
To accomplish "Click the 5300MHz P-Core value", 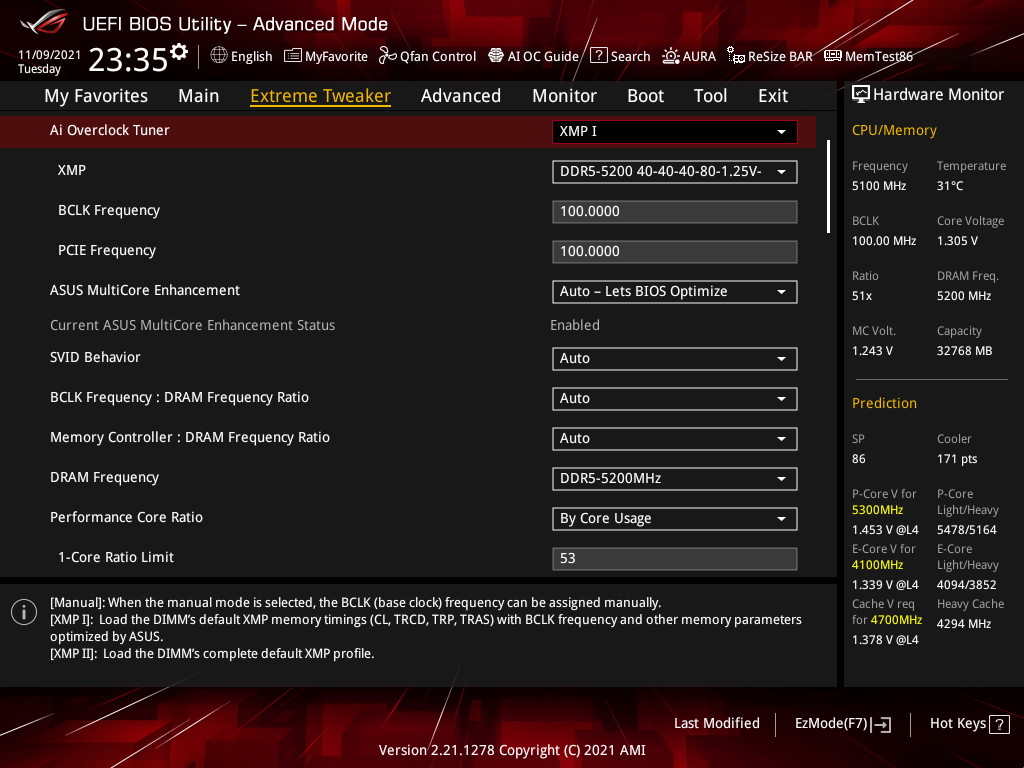I will point(878,510).
